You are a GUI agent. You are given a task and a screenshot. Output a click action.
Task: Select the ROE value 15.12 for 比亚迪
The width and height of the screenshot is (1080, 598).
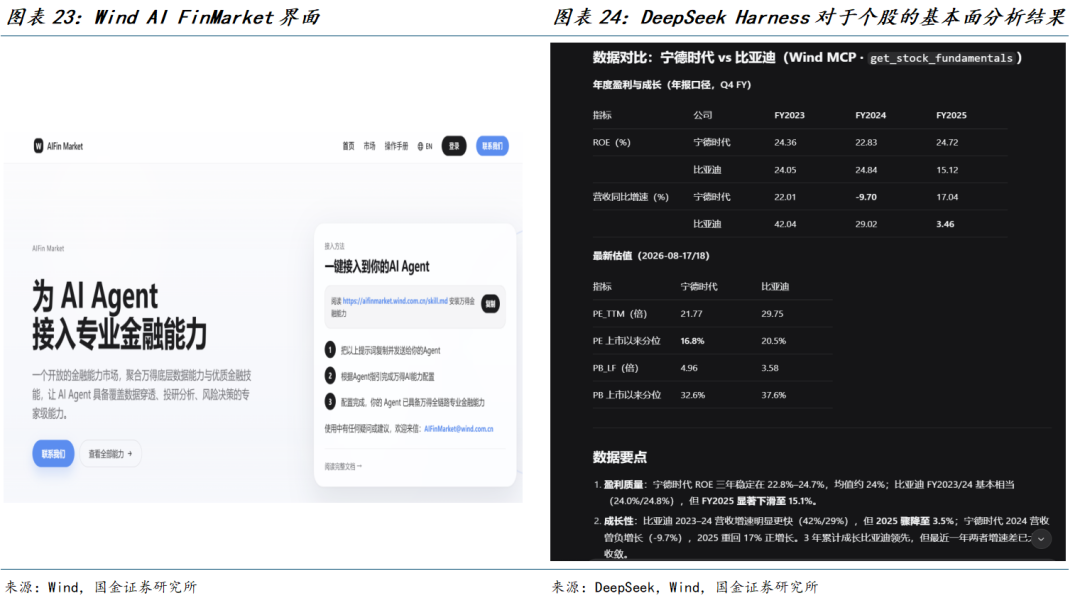click(x=947, y=170)
